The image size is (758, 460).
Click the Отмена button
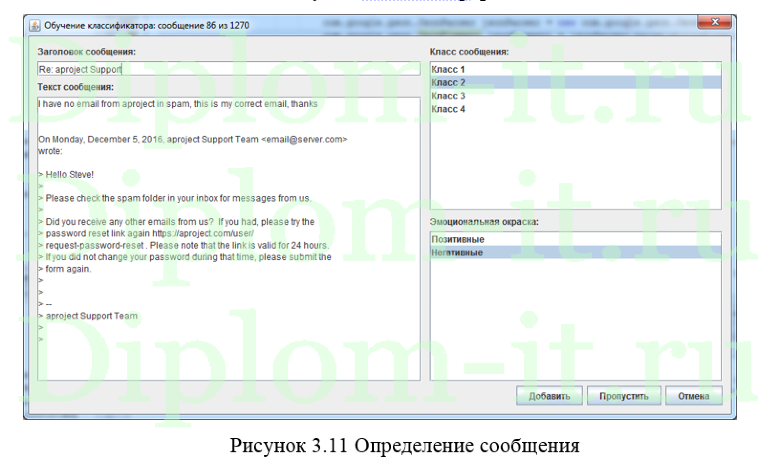coord(694,396)
